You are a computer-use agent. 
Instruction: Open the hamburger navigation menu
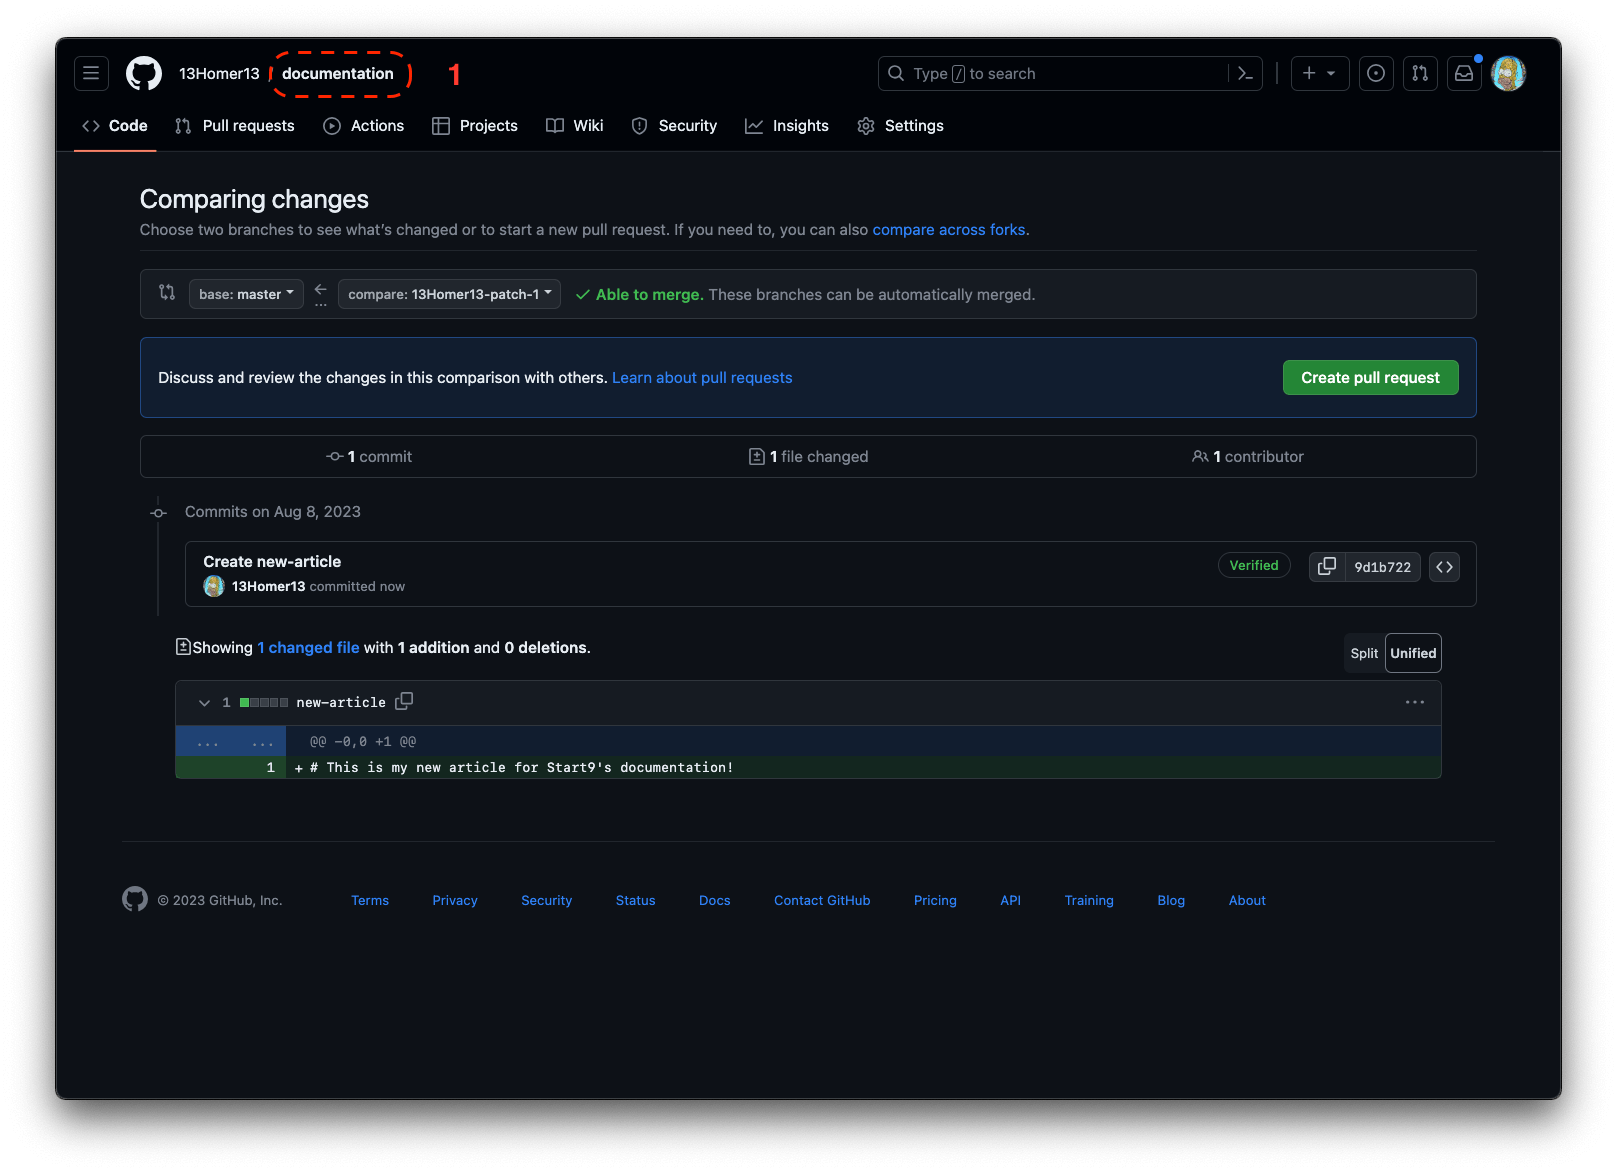click(x=91, y=73)
